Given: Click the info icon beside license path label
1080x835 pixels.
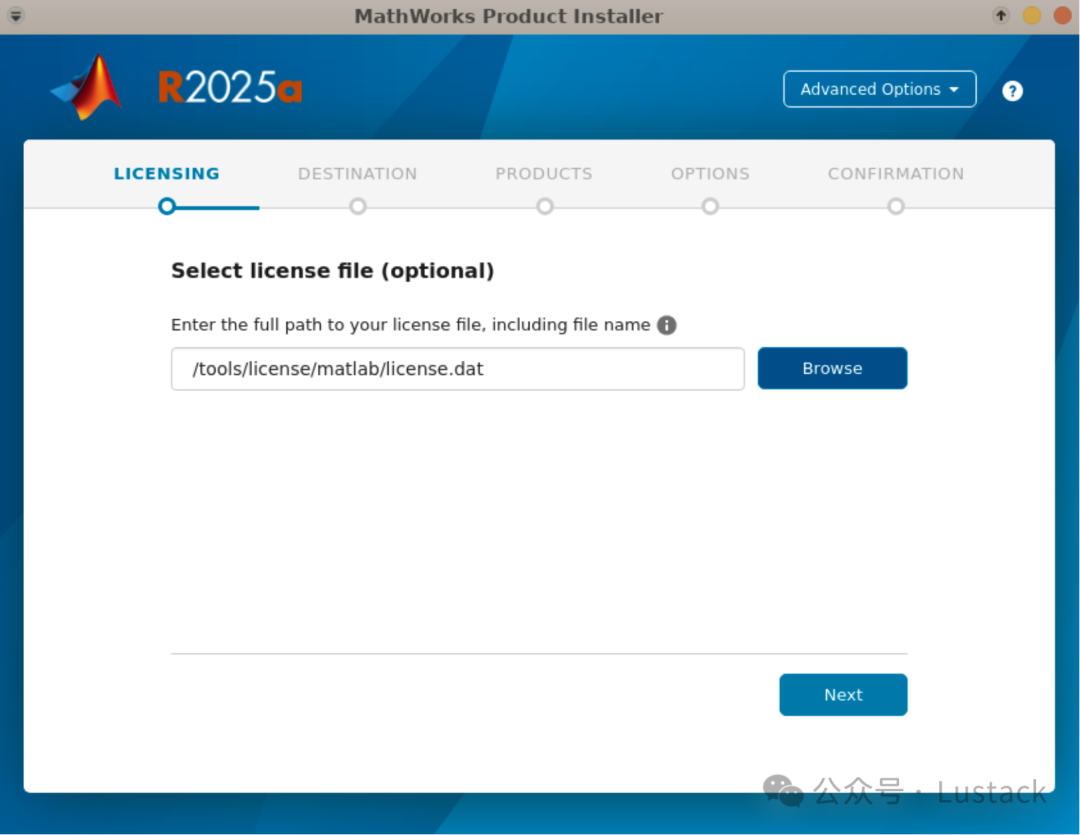Looking at the screenshot, I should tap(666, 324).
